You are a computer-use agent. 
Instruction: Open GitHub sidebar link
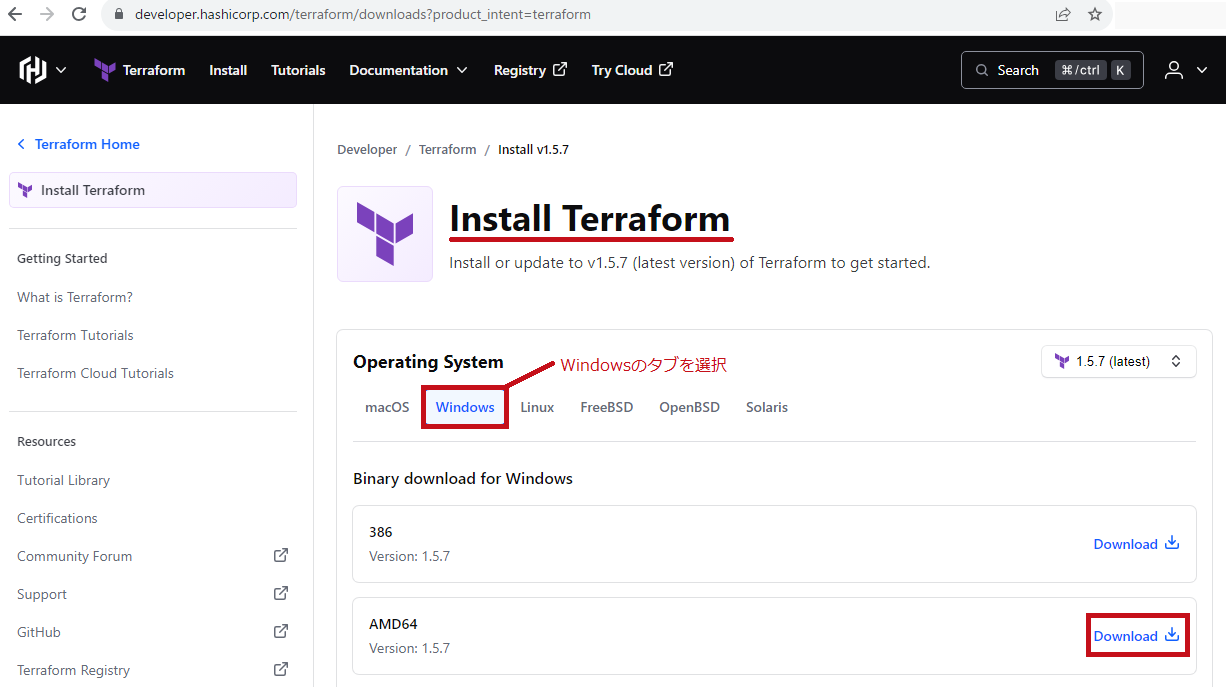click(39, 632)
